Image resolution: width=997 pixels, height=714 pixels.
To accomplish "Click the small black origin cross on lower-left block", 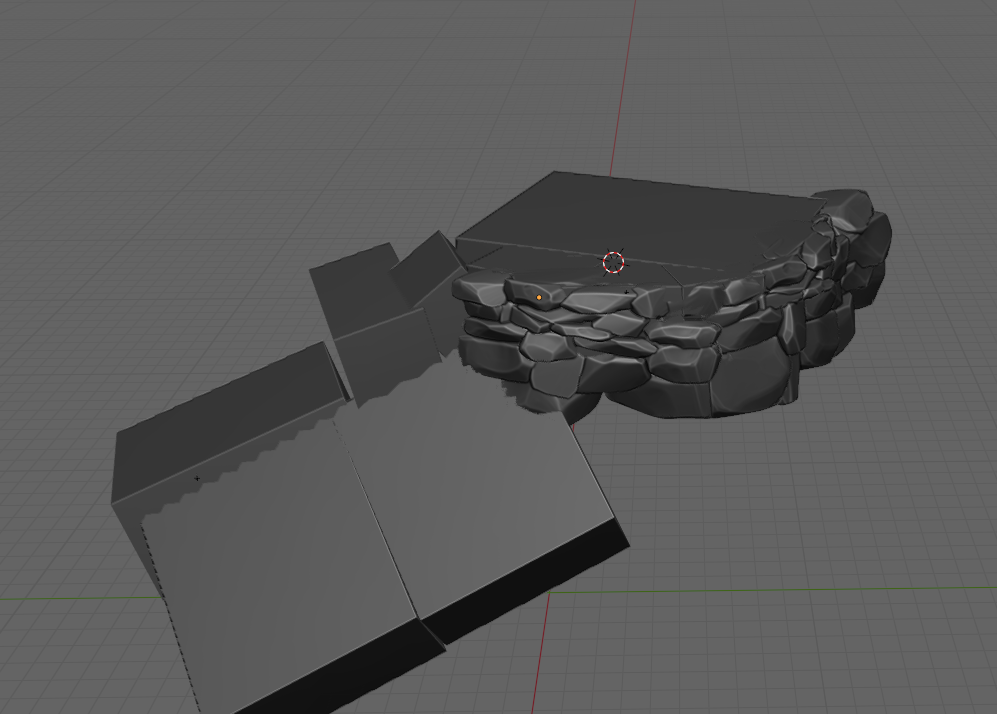I will 197,479.
